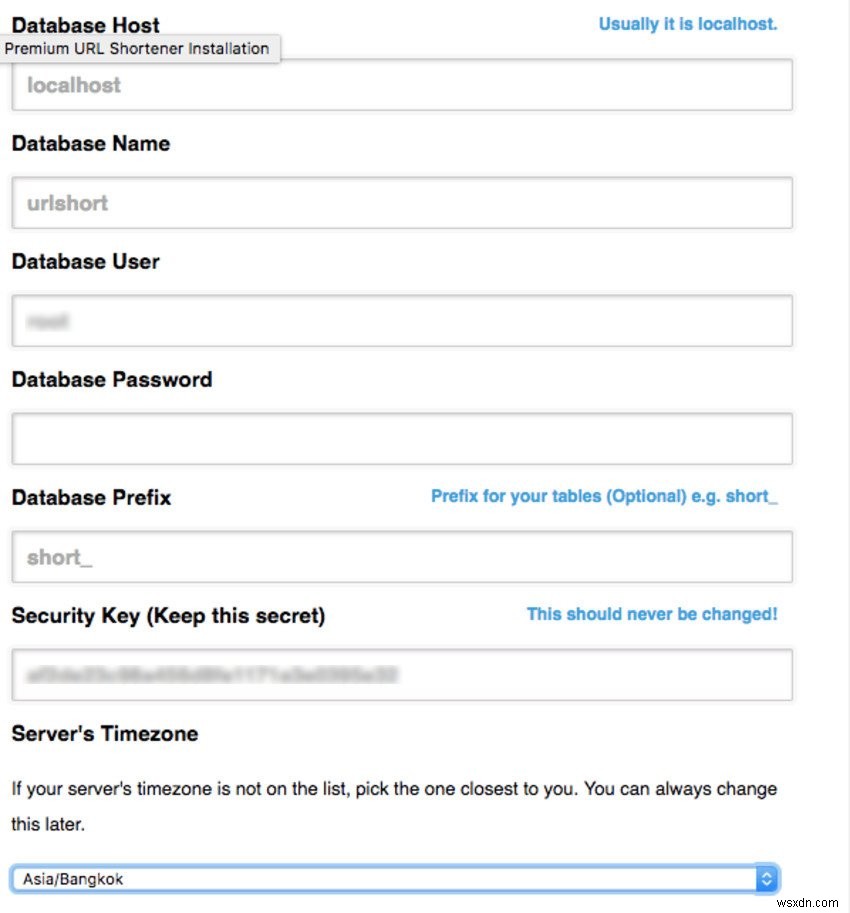Click the Database Host label
Image resolution: width=850 pixels, height=913 pixels.
click(85, 25)
